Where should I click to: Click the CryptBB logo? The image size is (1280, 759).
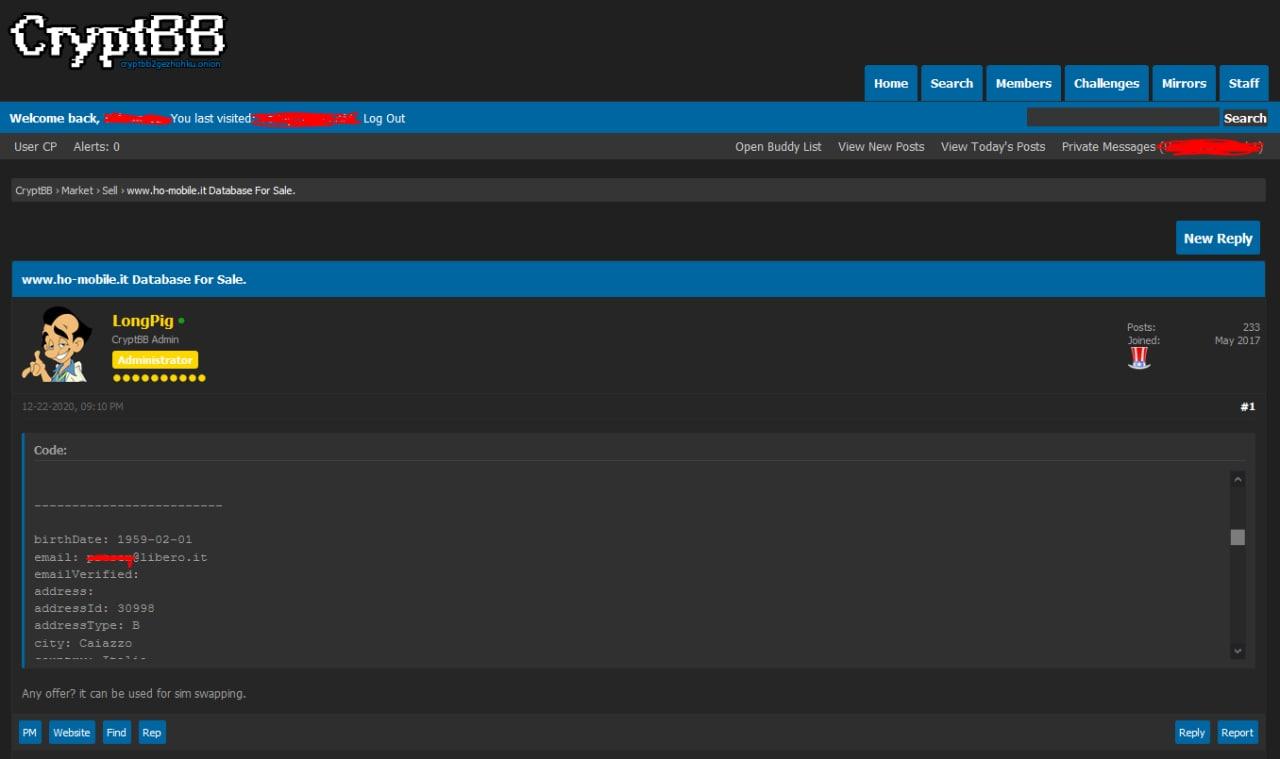(118, 40)
